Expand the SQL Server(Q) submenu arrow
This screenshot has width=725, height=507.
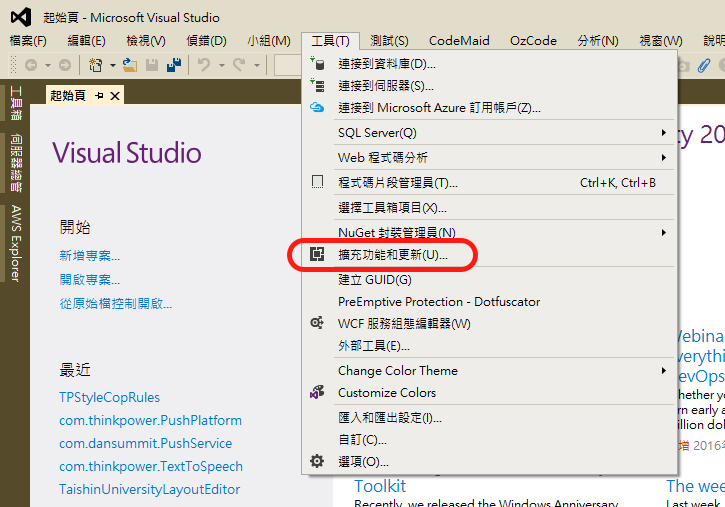[664, 133]
